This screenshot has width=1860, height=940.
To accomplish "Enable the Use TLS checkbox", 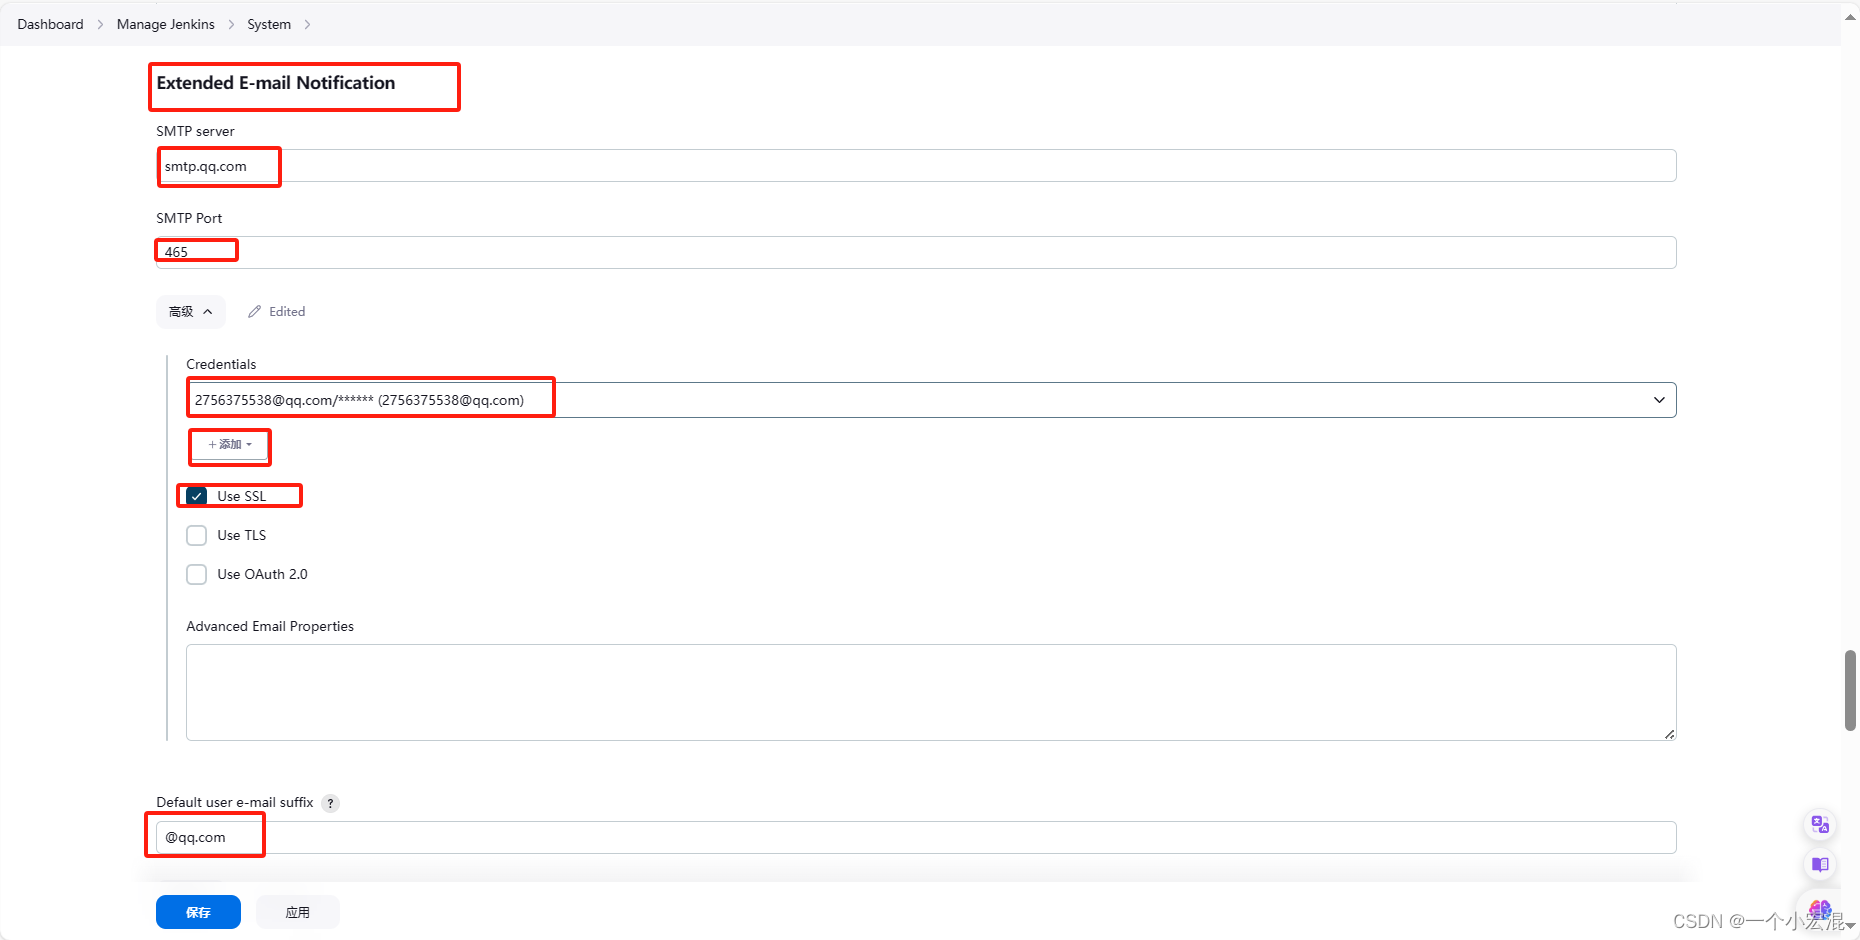I will coord(196,535).
